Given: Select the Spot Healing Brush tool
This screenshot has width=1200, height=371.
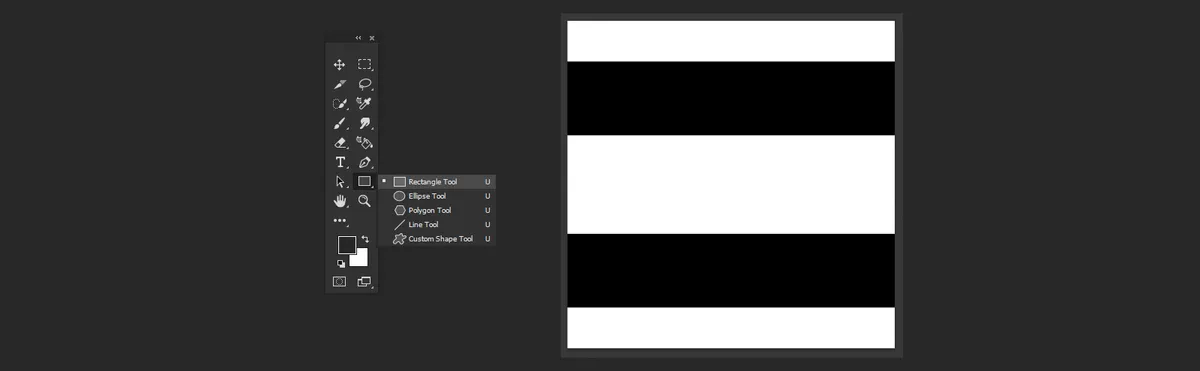Looking at the screenshot, I should [x=340, y=103].
